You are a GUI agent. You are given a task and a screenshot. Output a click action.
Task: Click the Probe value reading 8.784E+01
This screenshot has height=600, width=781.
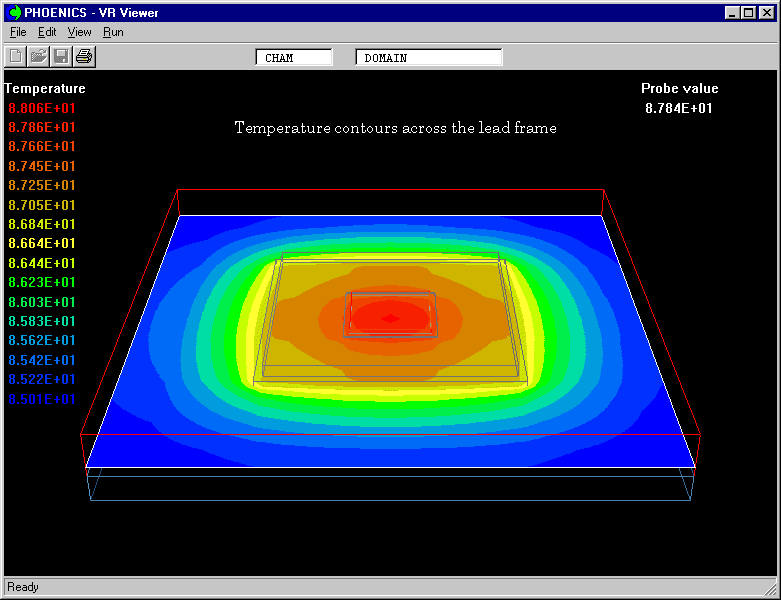(x=679, y=108)
